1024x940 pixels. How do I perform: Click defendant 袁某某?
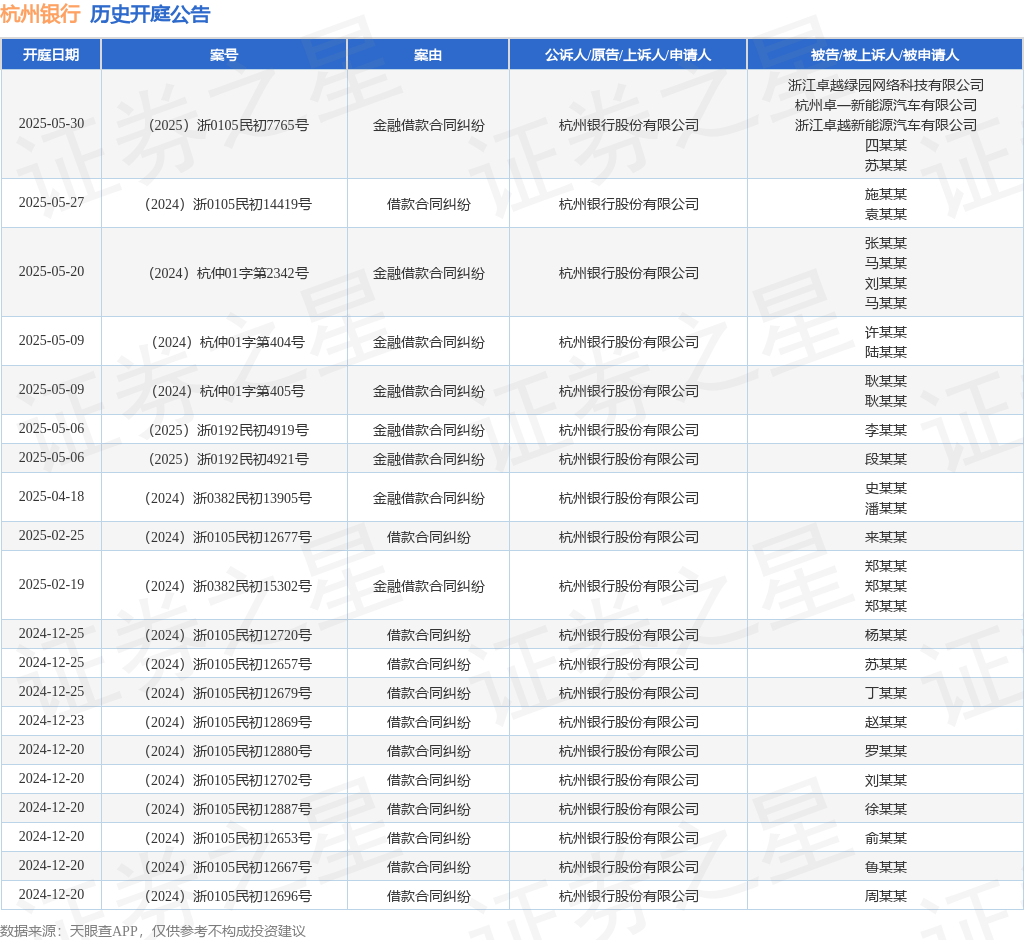click(886, 214)
